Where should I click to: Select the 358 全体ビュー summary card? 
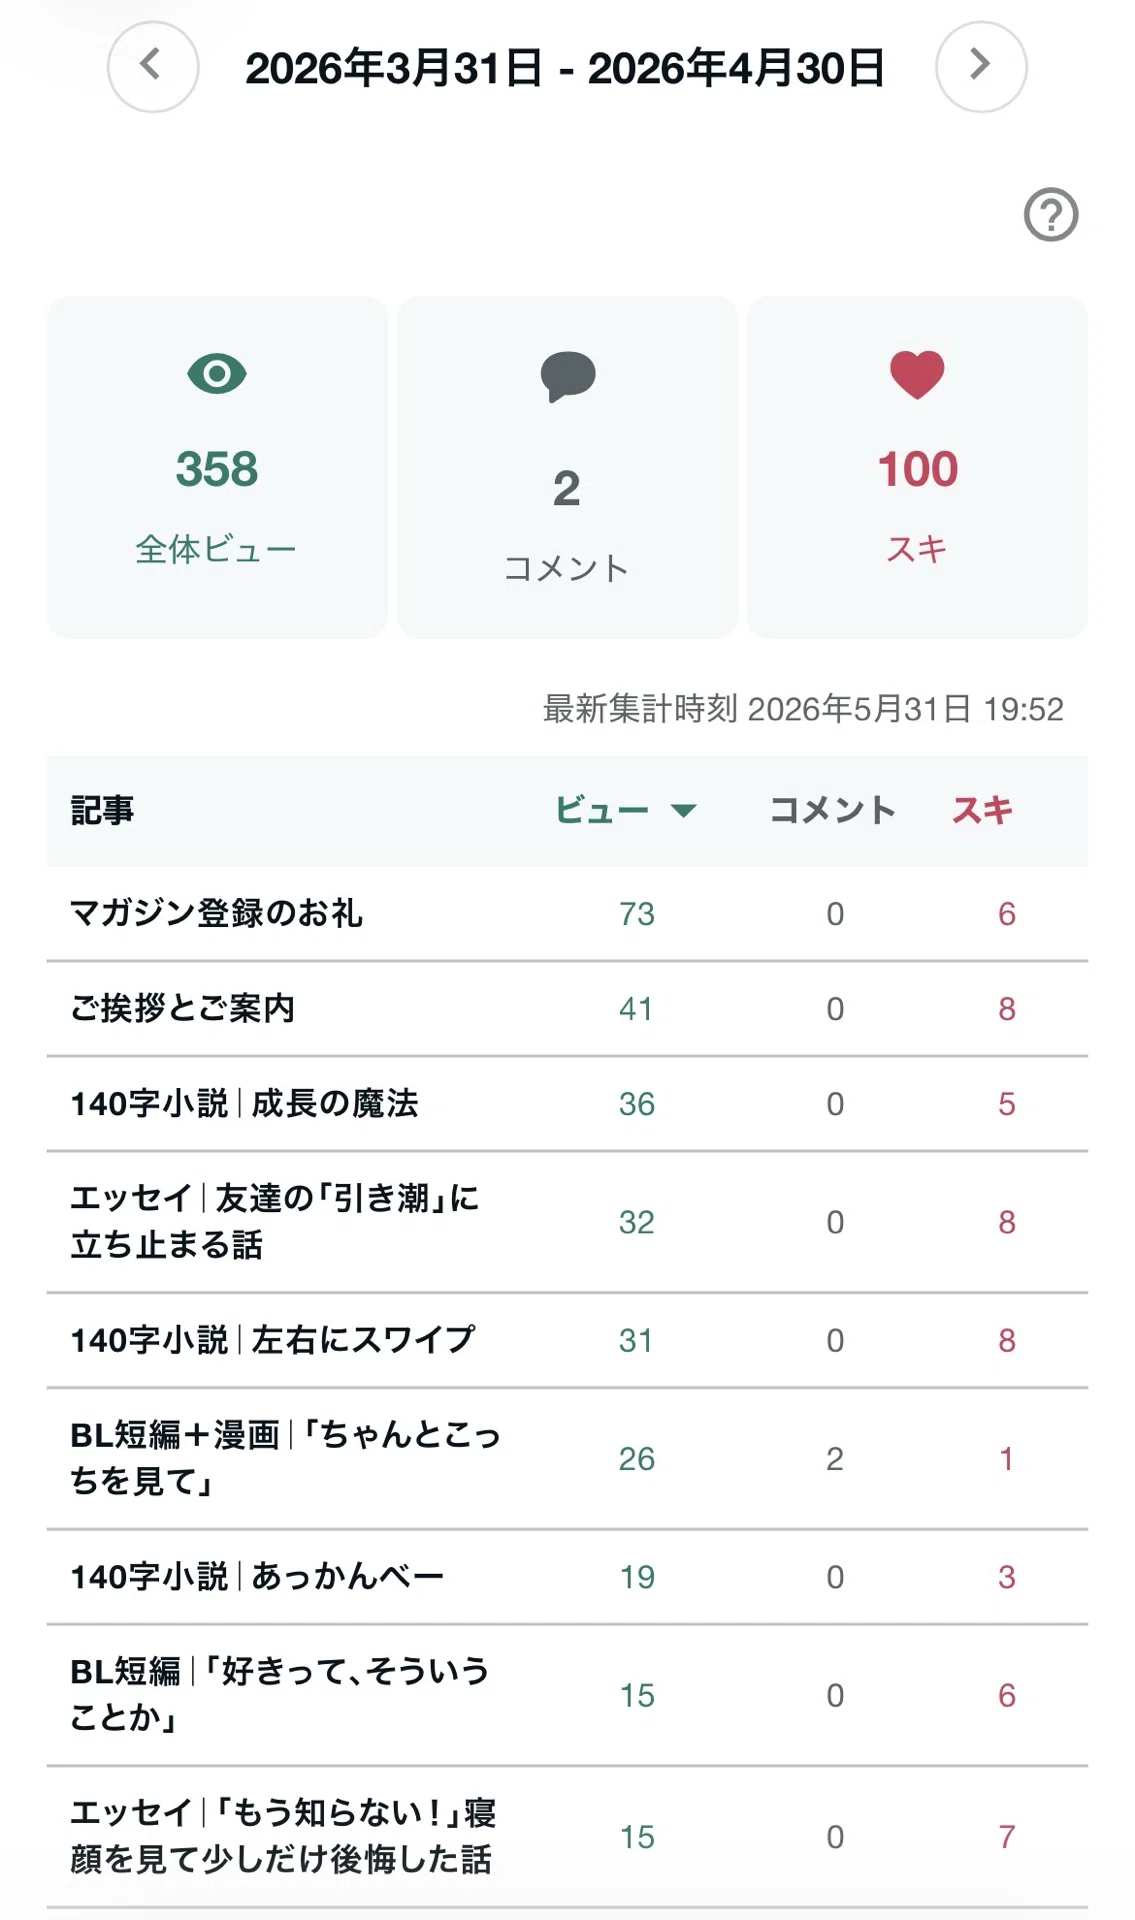coord(217,467)
